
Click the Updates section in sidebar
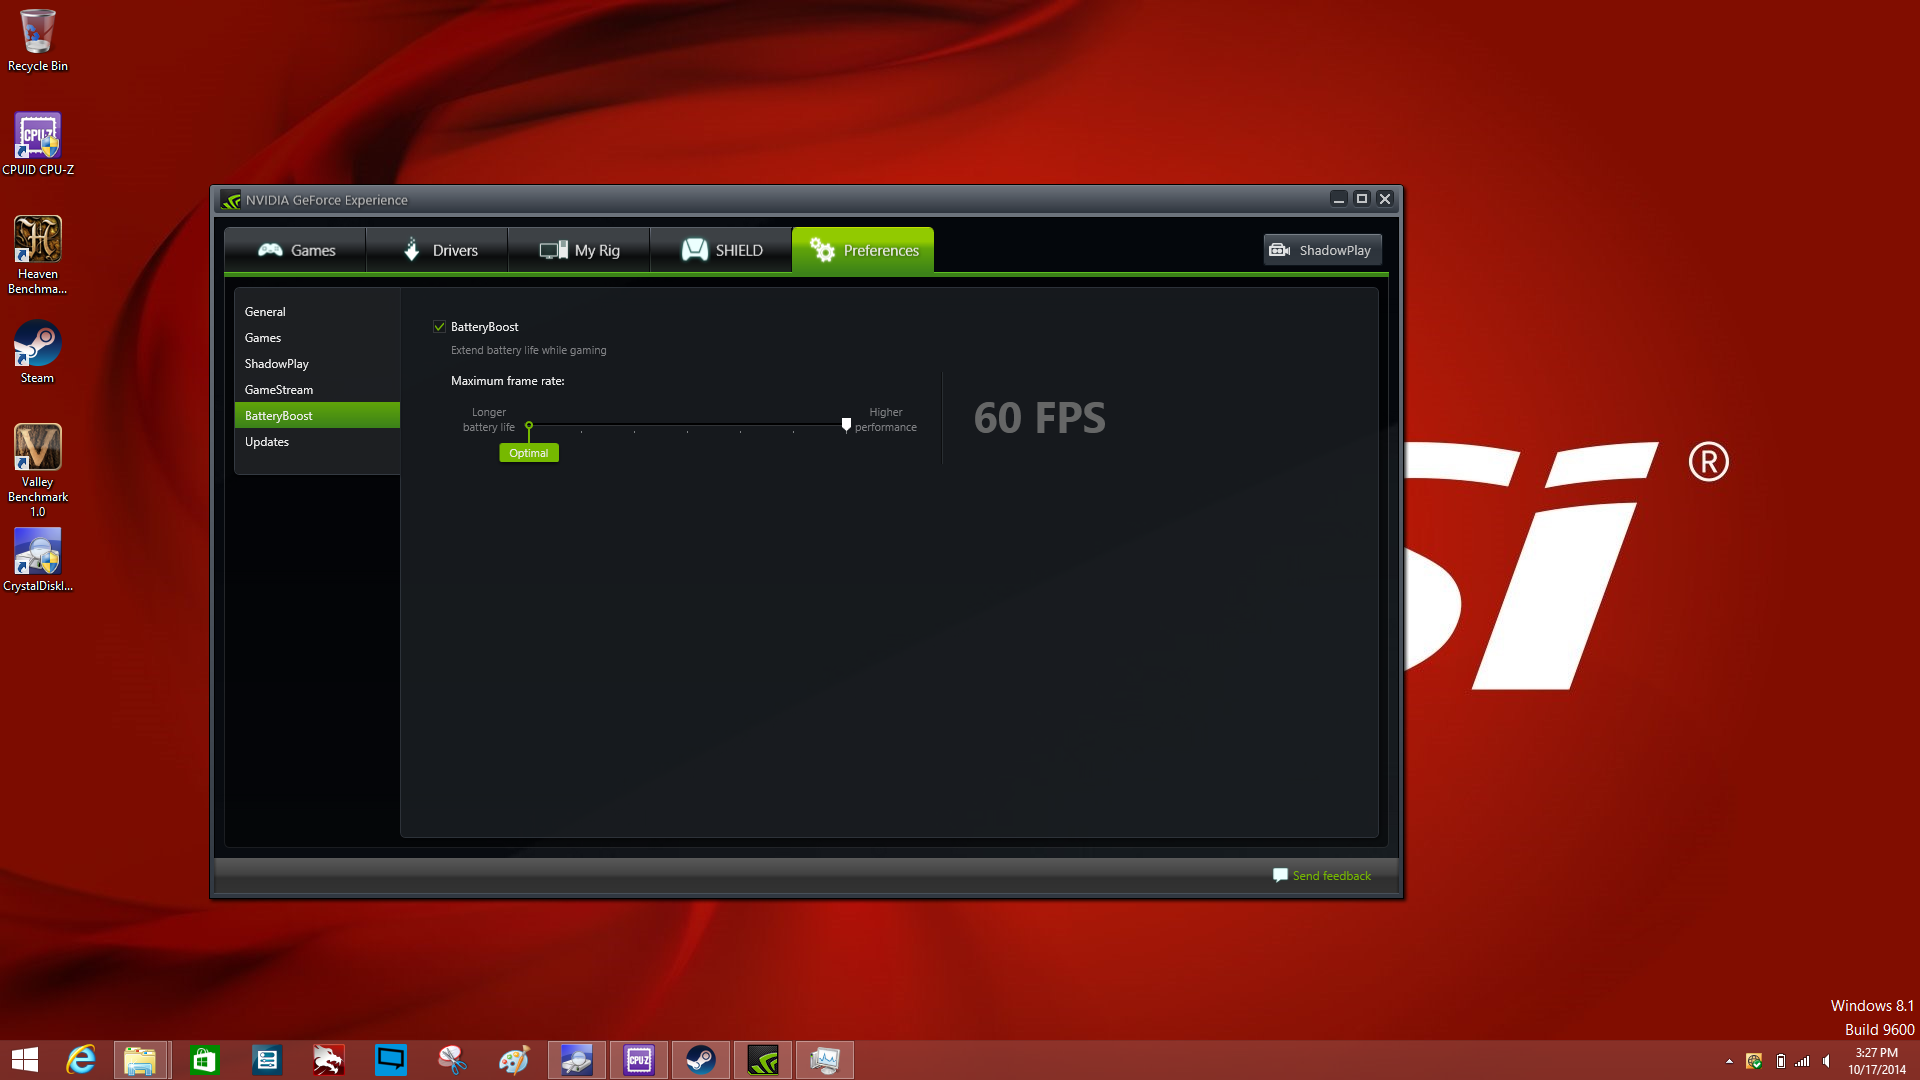266,440
